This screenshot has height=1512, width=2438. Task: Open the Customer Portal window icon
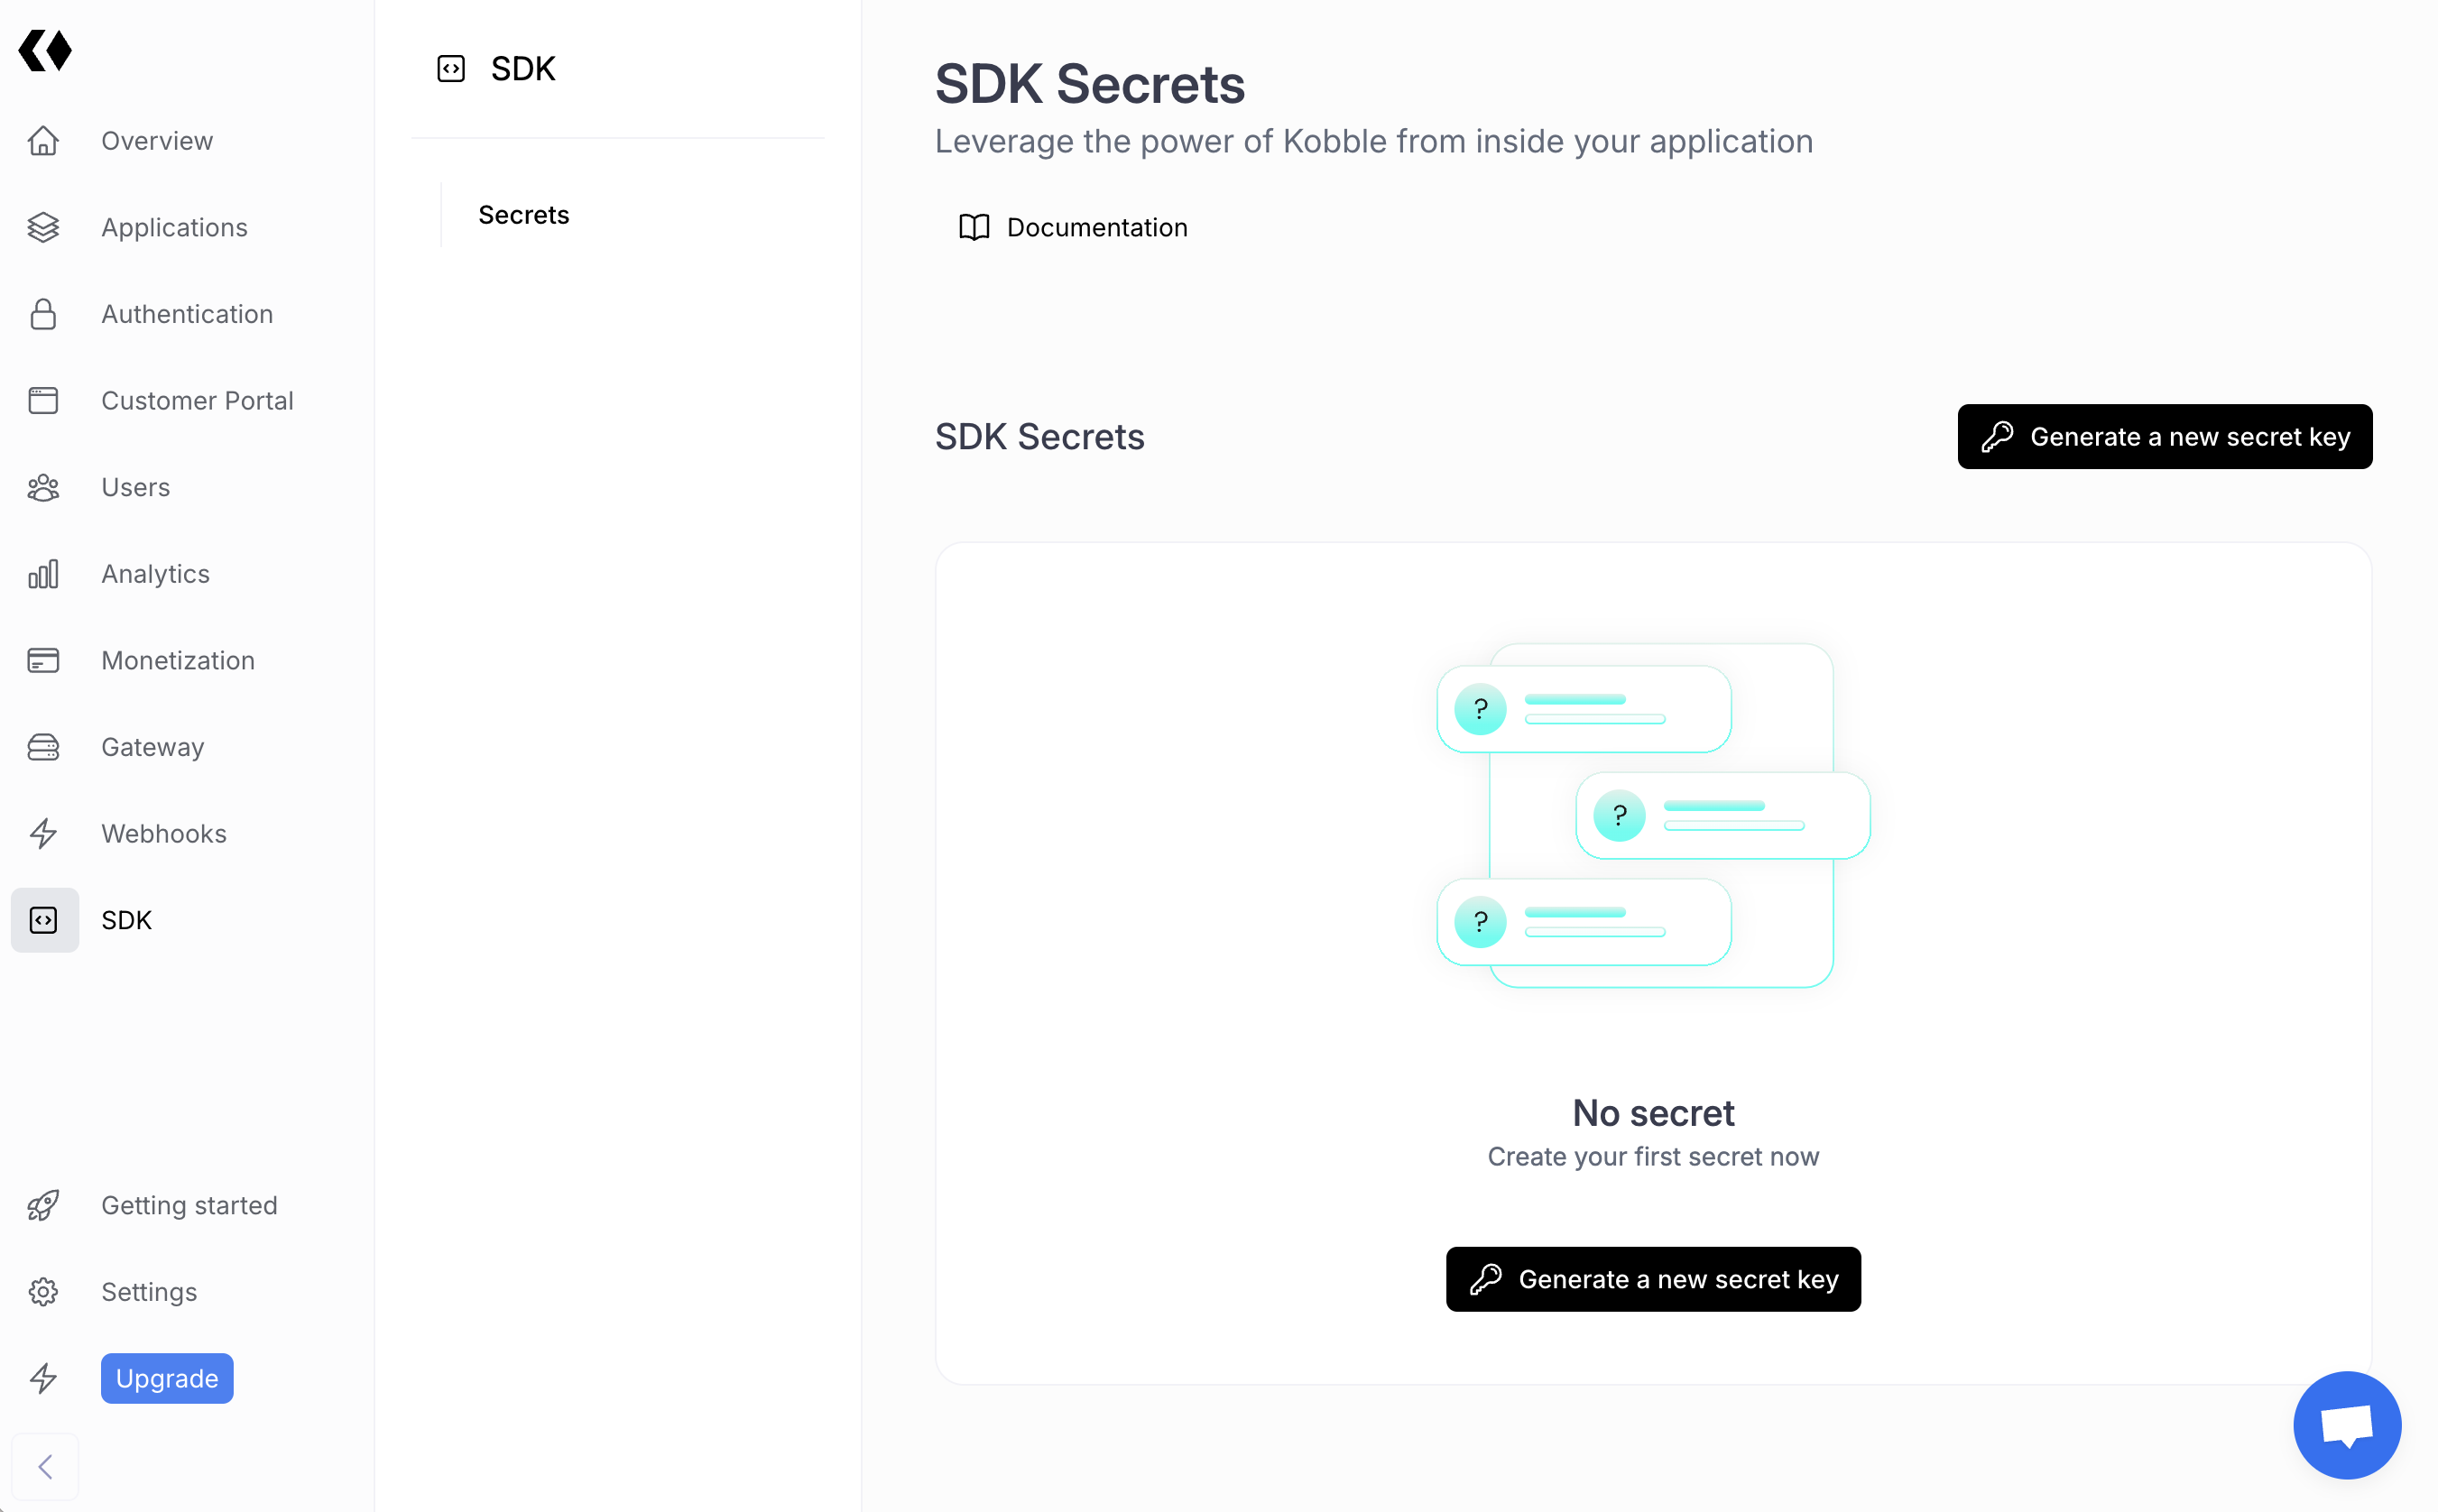tap(44, 400)
